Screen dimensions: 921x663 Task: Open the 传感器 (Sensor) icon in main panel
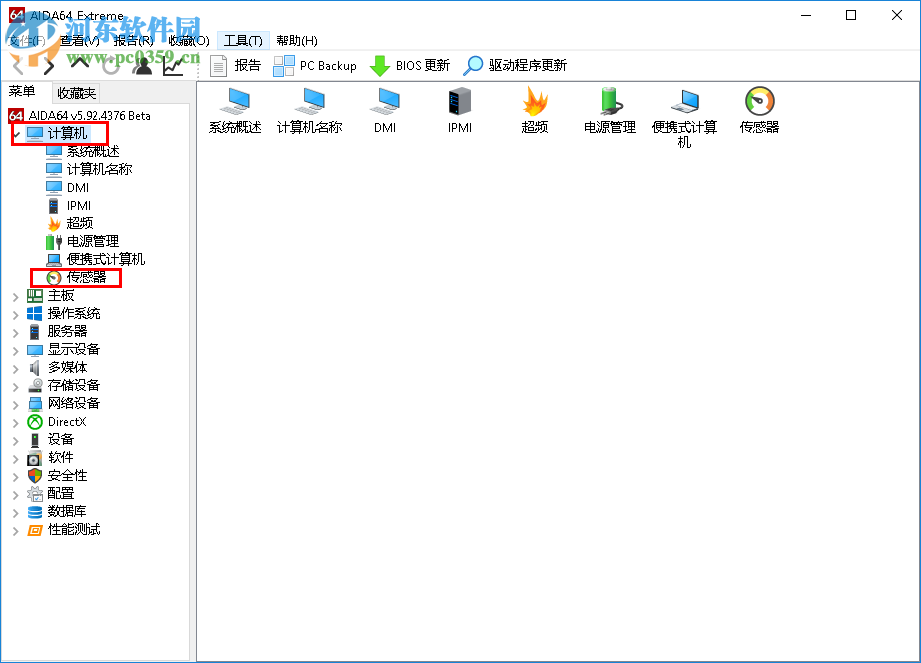point(759,105)
